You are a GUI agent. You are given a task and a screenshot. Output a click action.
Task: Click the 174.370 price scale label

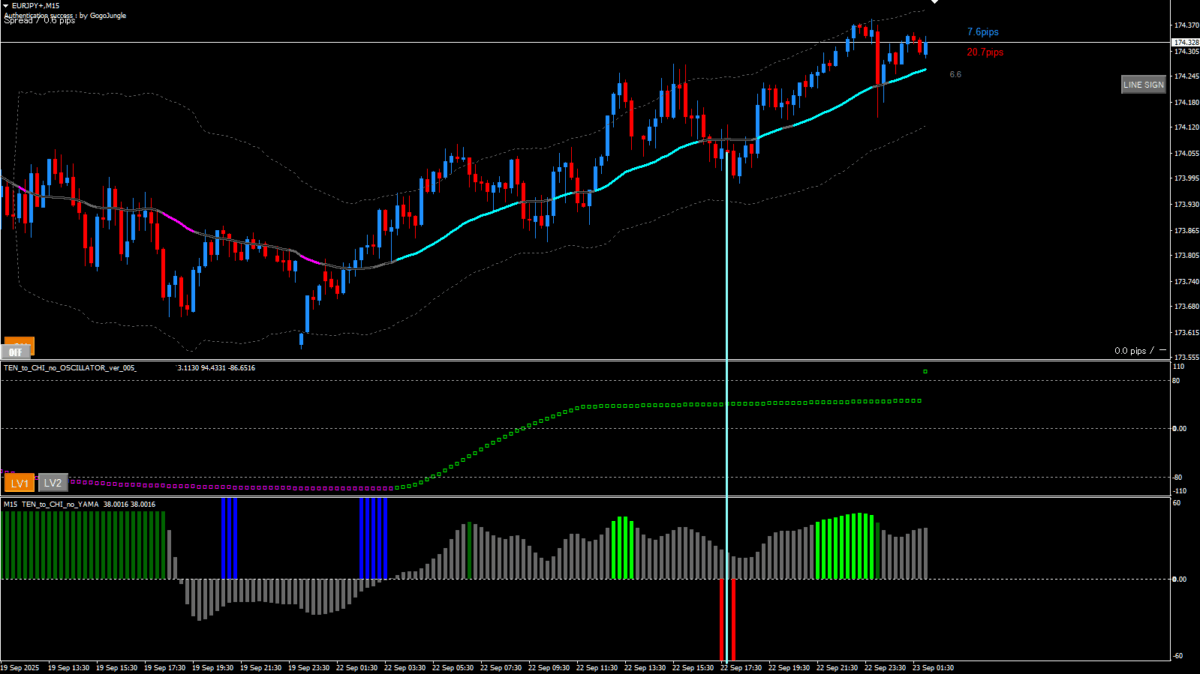point(1184,25)
